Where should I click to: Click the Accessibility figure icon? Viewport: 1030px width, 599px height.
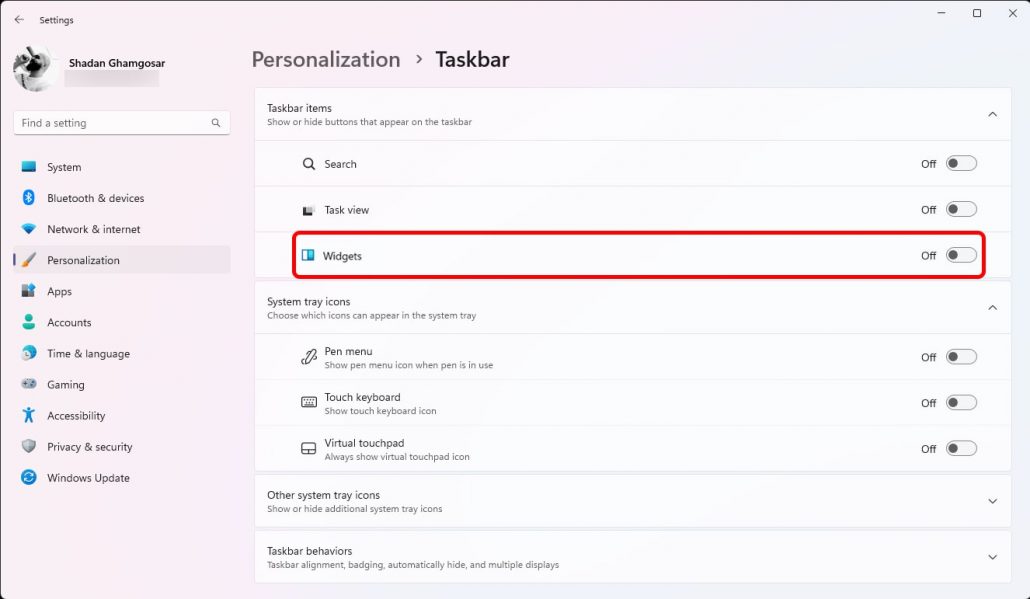coord(28,416)
